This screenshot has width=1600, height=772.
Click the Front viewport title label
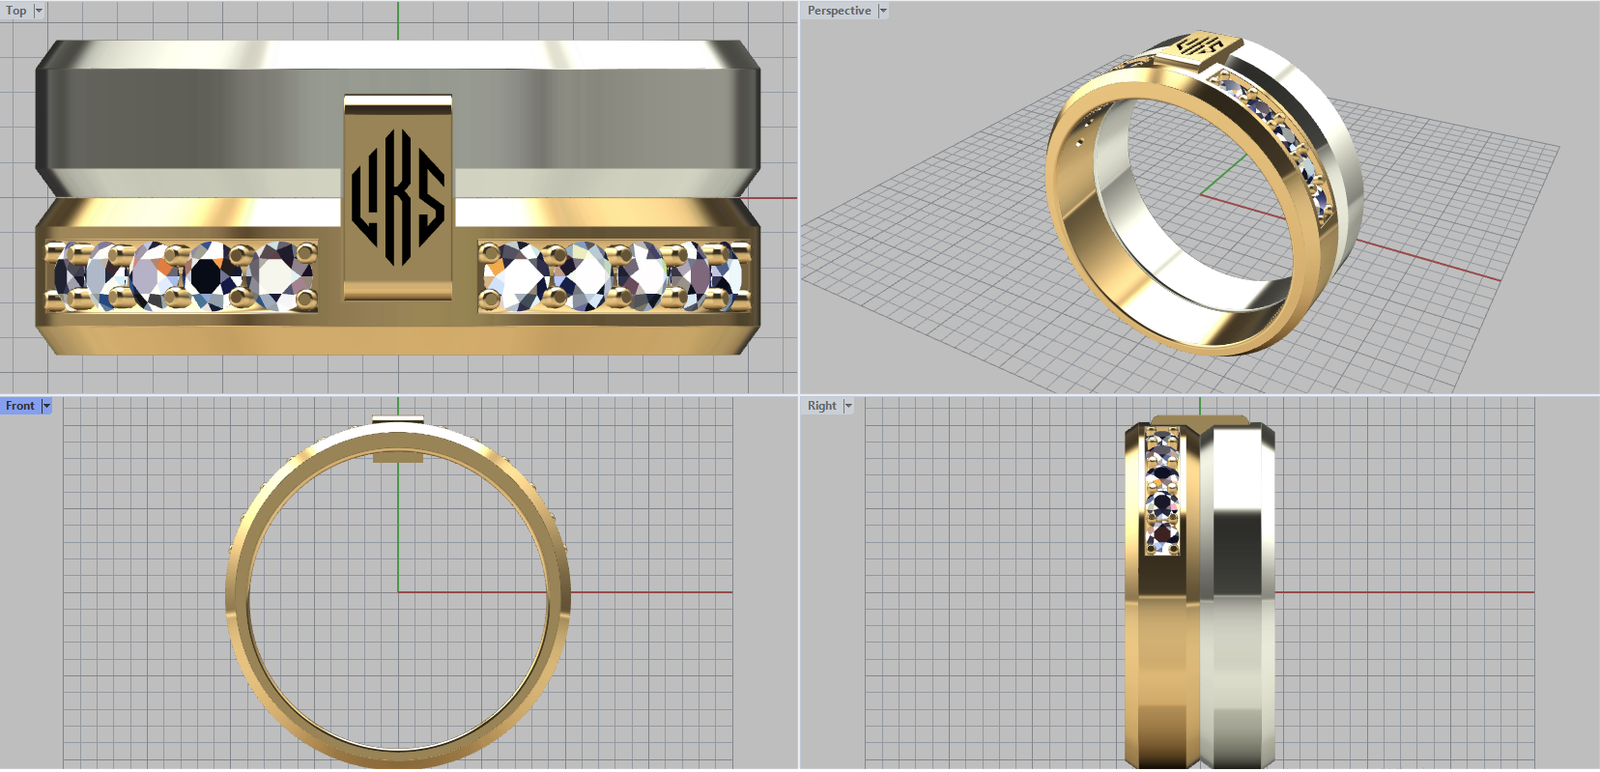click(20, 406)
